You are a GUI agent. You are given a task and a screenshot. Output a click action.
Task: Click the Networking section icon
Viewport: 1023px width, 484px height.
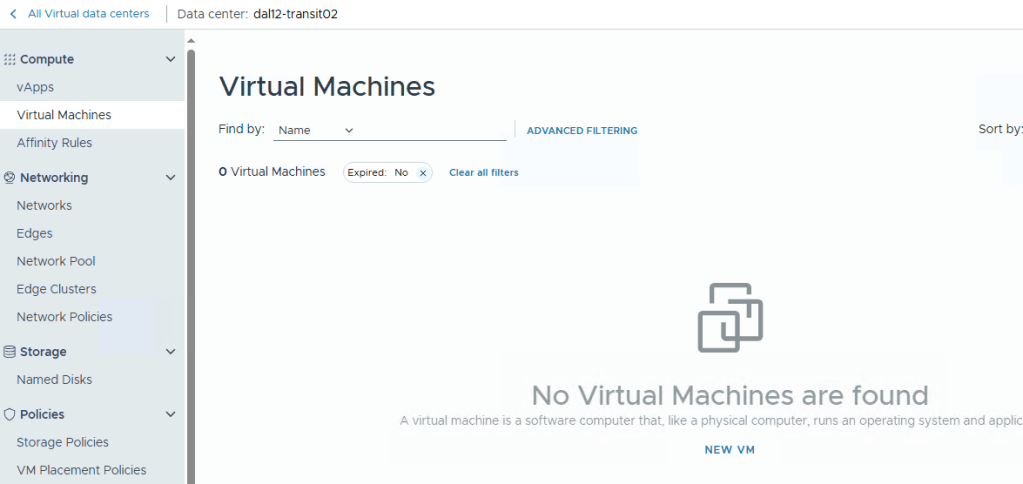tap(10, 178)
